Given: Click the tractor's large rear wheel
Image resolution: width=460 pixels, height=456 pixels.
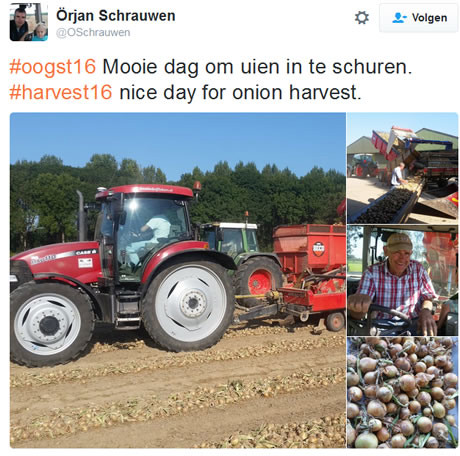Looking at the screenshot, I should pyautogui.click(x=189, y=305).
